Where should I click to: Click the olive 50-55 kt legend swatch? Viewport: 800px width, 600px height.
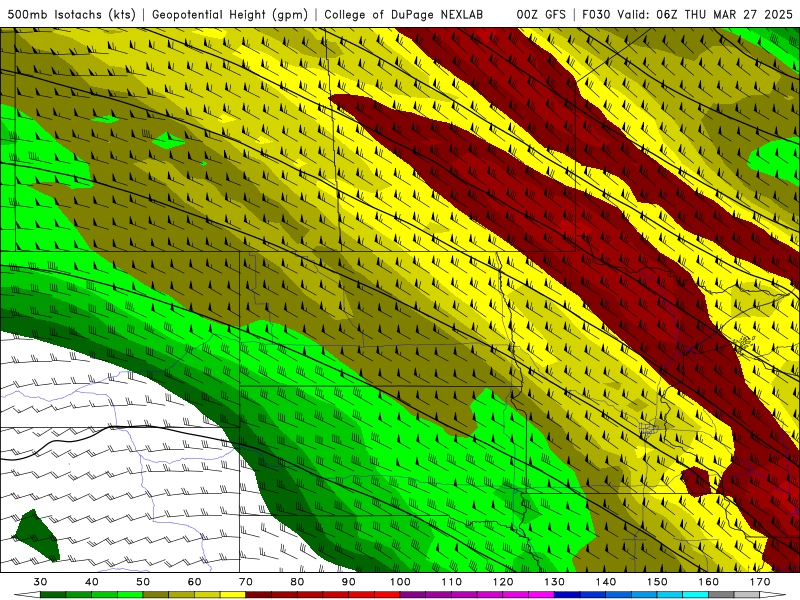pyautogui.click(x=156, y=595)
